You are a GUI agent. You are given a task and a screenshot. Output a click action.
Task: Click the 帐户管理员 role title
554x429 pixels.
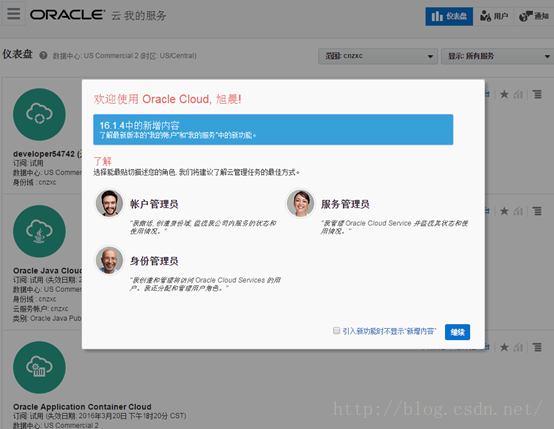click(x=154, y=204)
